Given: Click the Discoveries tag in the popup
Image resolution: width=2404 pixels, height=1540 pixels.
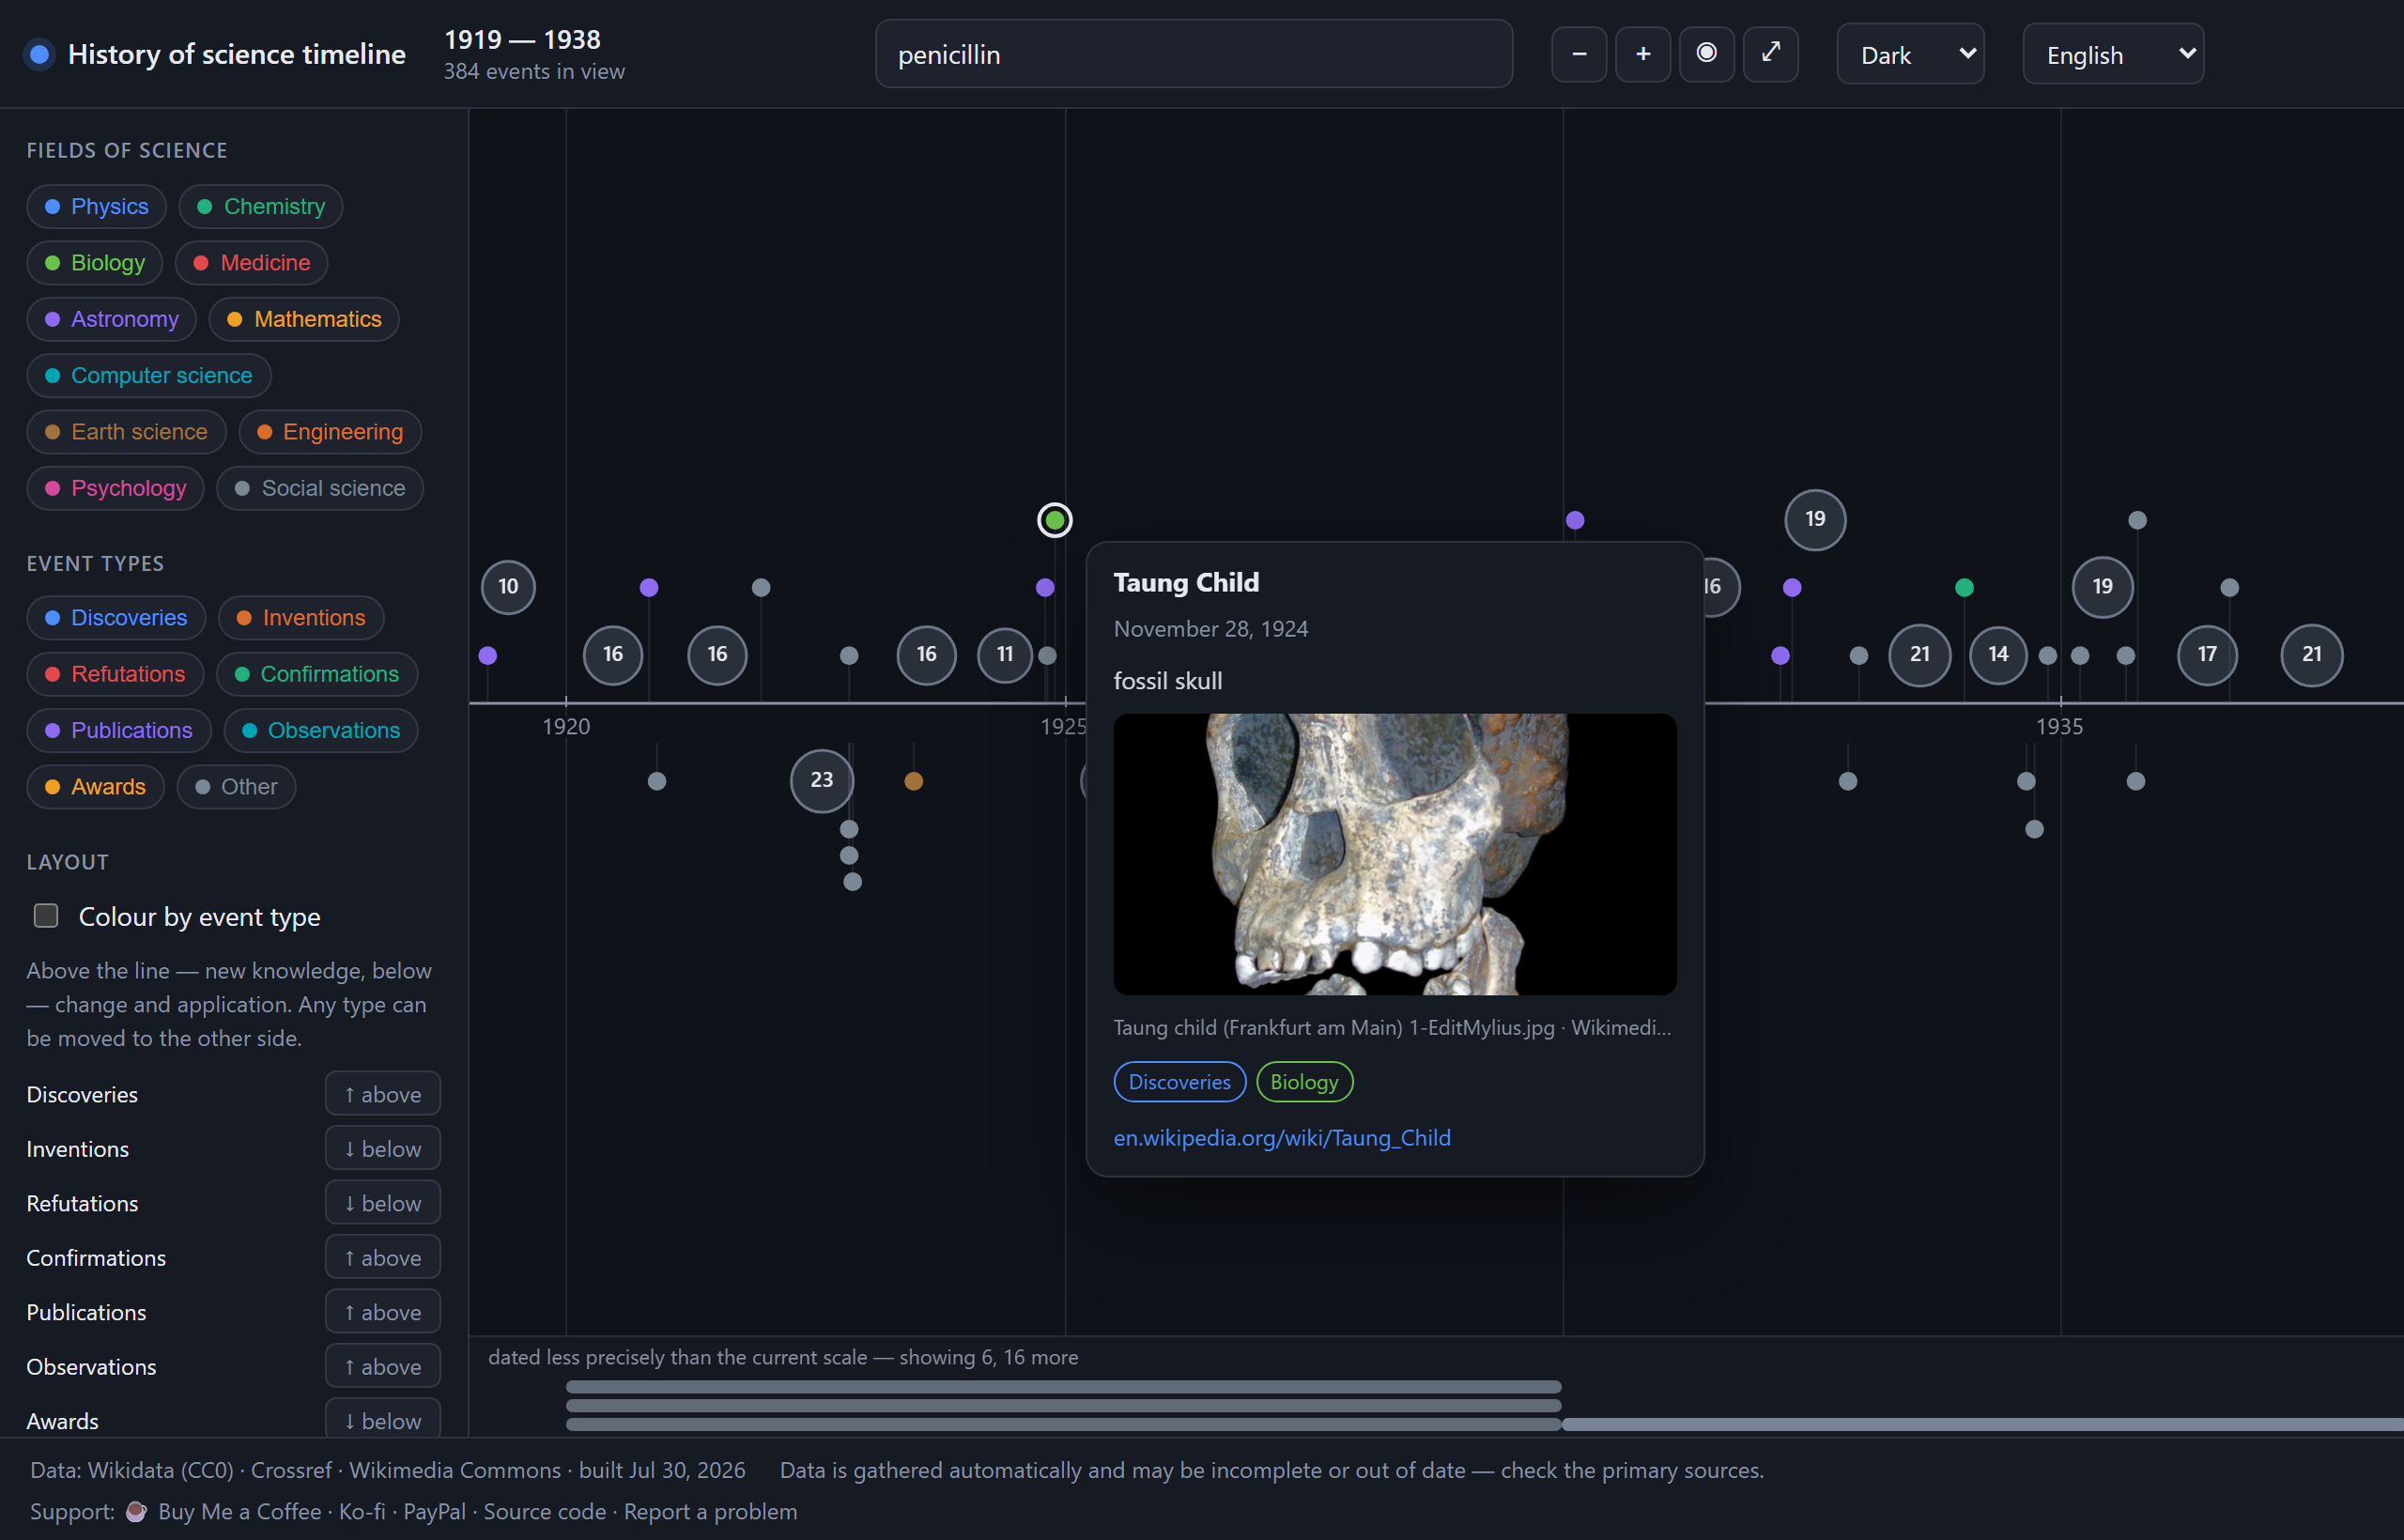Looking at the screenshot, I should tap(1180, 1082).
